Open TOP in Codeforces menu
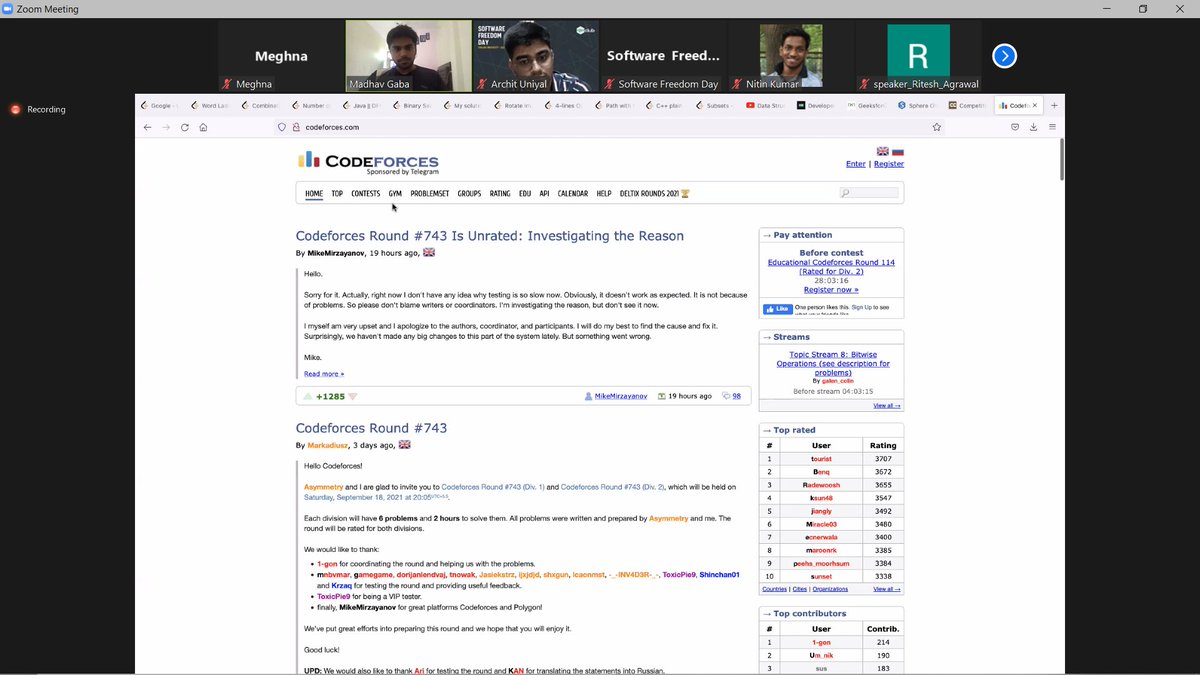The image size is (1200, 675). 337,193
